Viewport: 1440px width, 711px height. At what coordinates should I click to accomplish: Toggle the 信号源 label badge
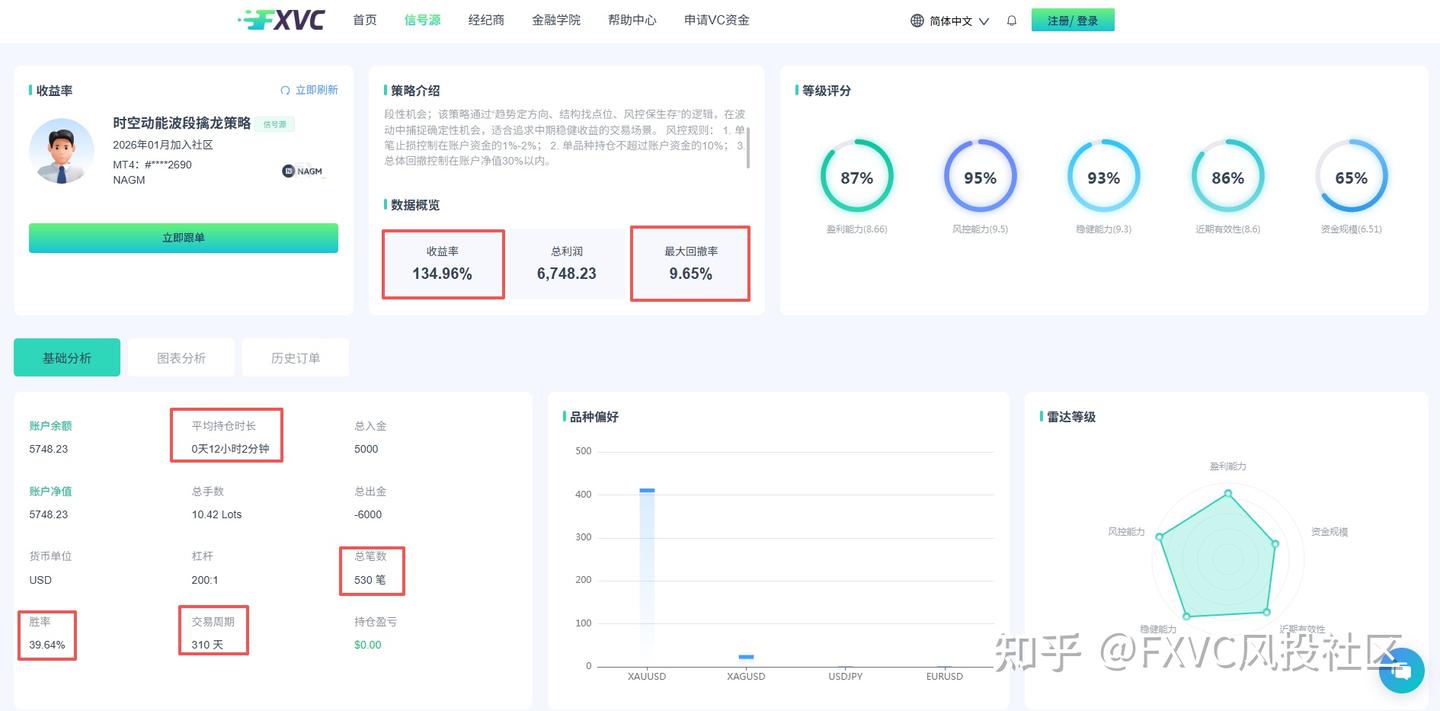[276, 122]
